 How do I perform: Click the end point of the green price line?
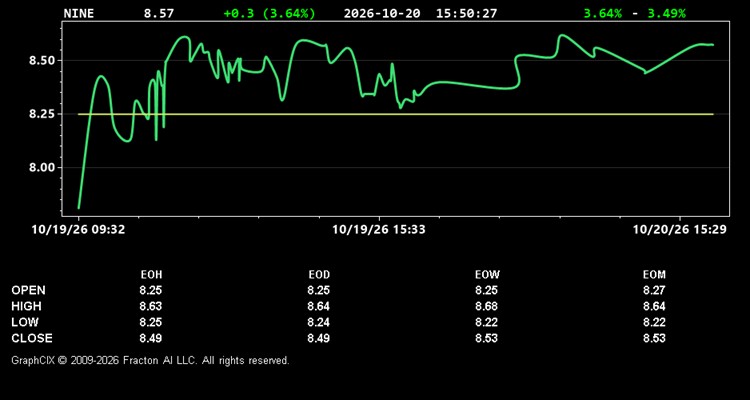point(713,45)
